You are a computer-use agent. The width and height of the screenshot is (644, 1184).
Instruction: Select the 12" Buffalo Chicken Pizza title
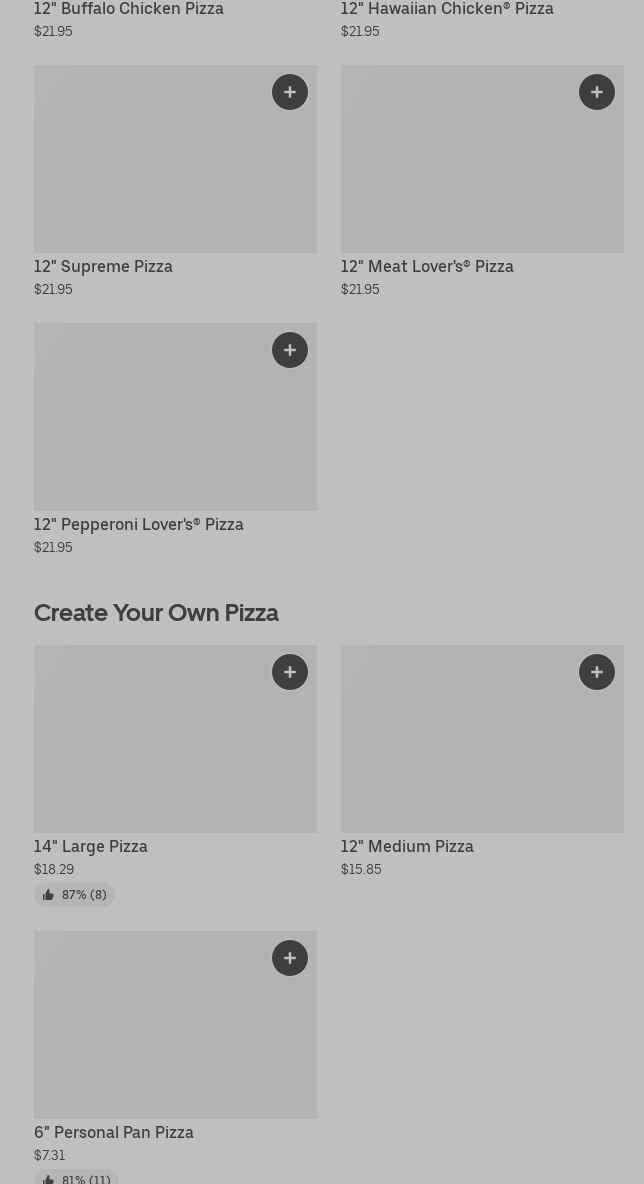click(x=129, y=9)
